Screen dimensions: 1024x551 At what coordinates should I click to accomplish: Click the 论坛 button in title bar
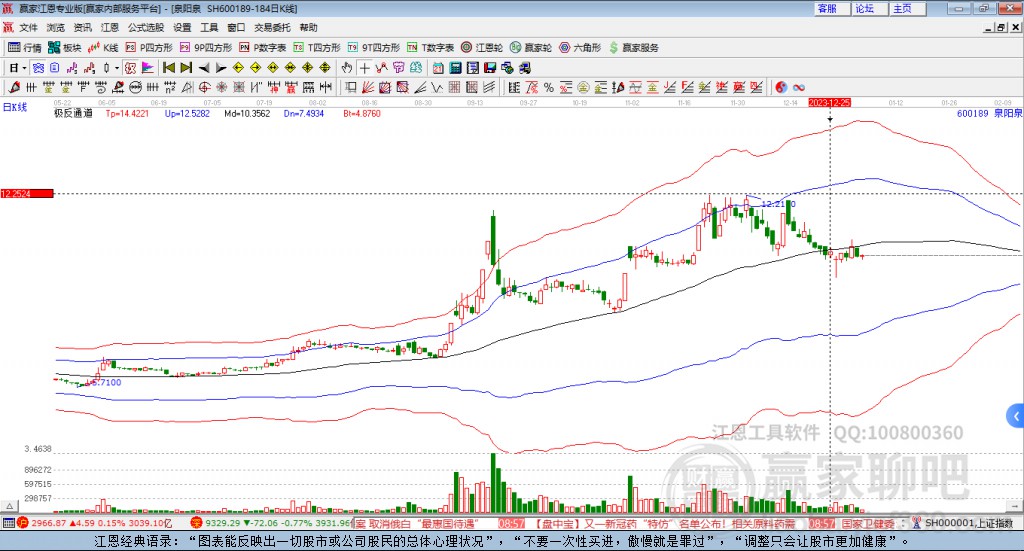870,8
